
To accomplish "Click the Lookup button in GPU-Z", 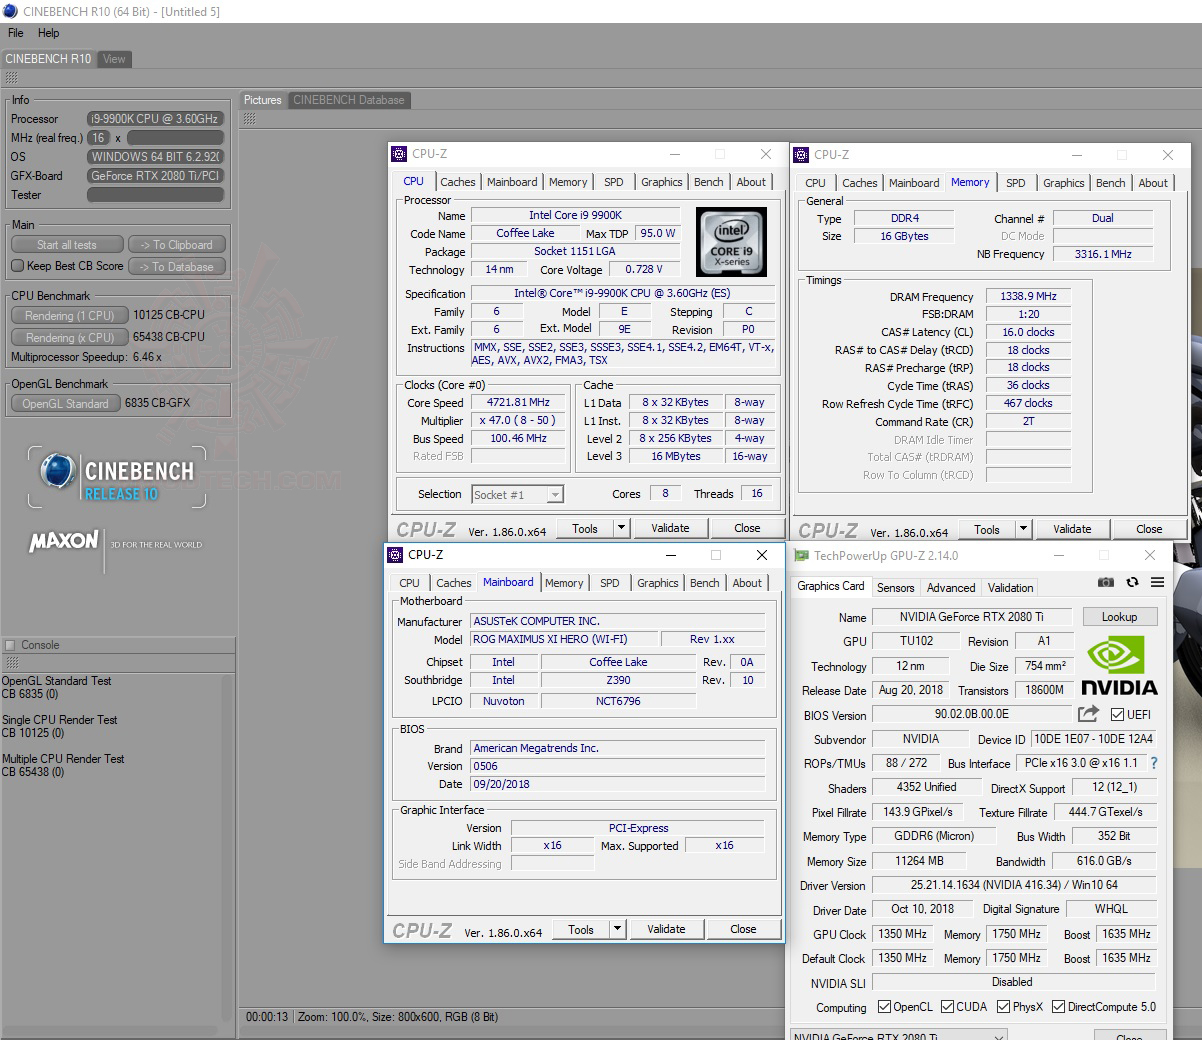I will click(x=1119, y=617).
